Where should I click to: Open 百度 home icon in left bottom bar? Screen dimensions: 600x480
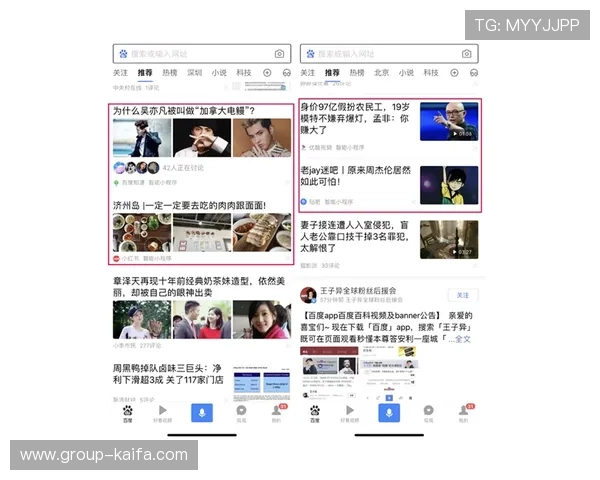[x=127, y=414]
